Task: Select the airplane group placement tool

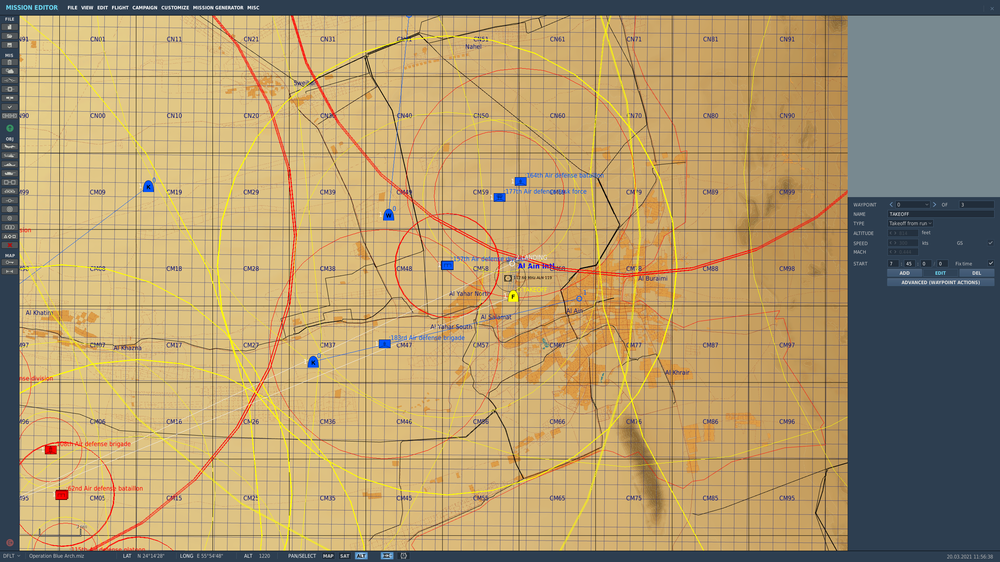Action: (x=9, y=147)
